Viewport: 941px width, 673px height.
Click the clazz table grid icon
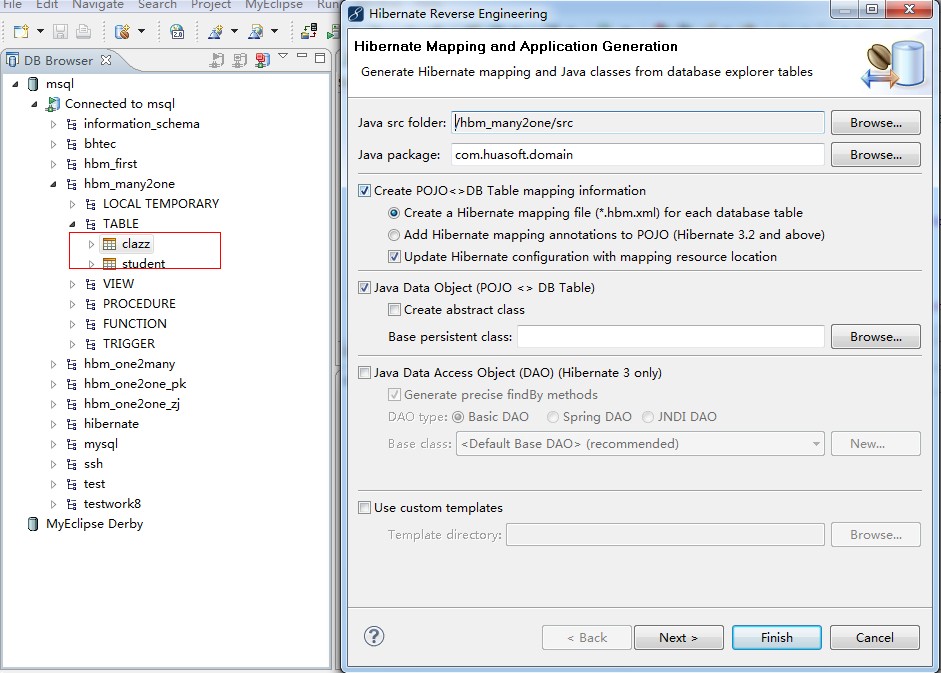[109, 244]
